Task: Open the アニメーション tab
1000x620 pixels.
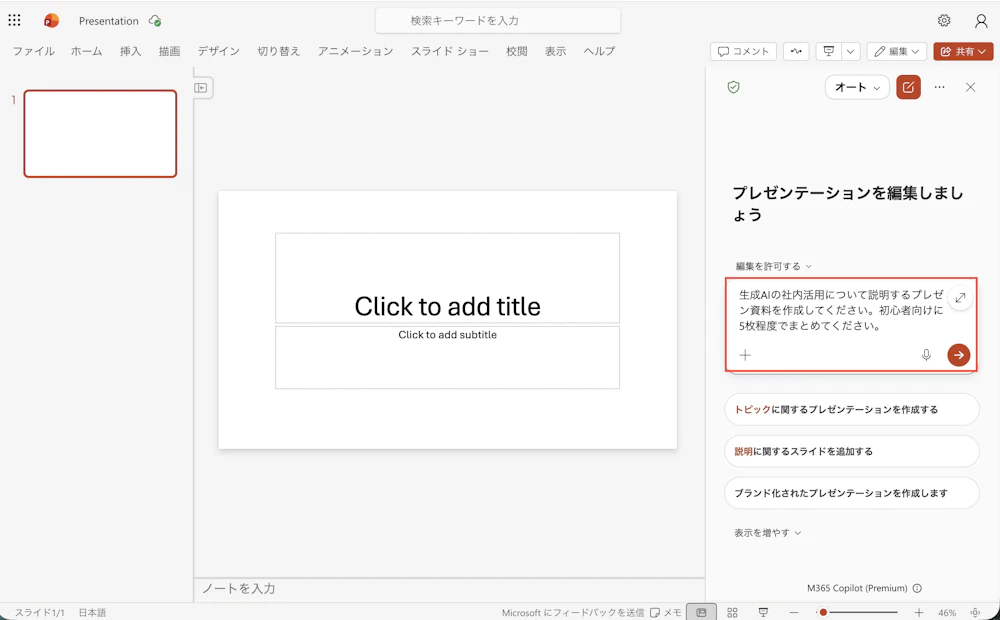Action: point(355,51)
